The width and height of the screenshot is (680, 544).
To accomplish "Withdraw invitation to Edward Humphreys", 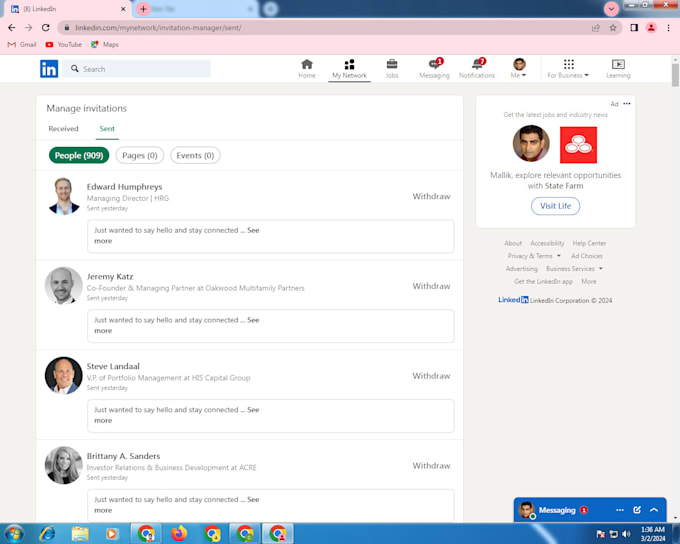I will [x=431, y=197].
